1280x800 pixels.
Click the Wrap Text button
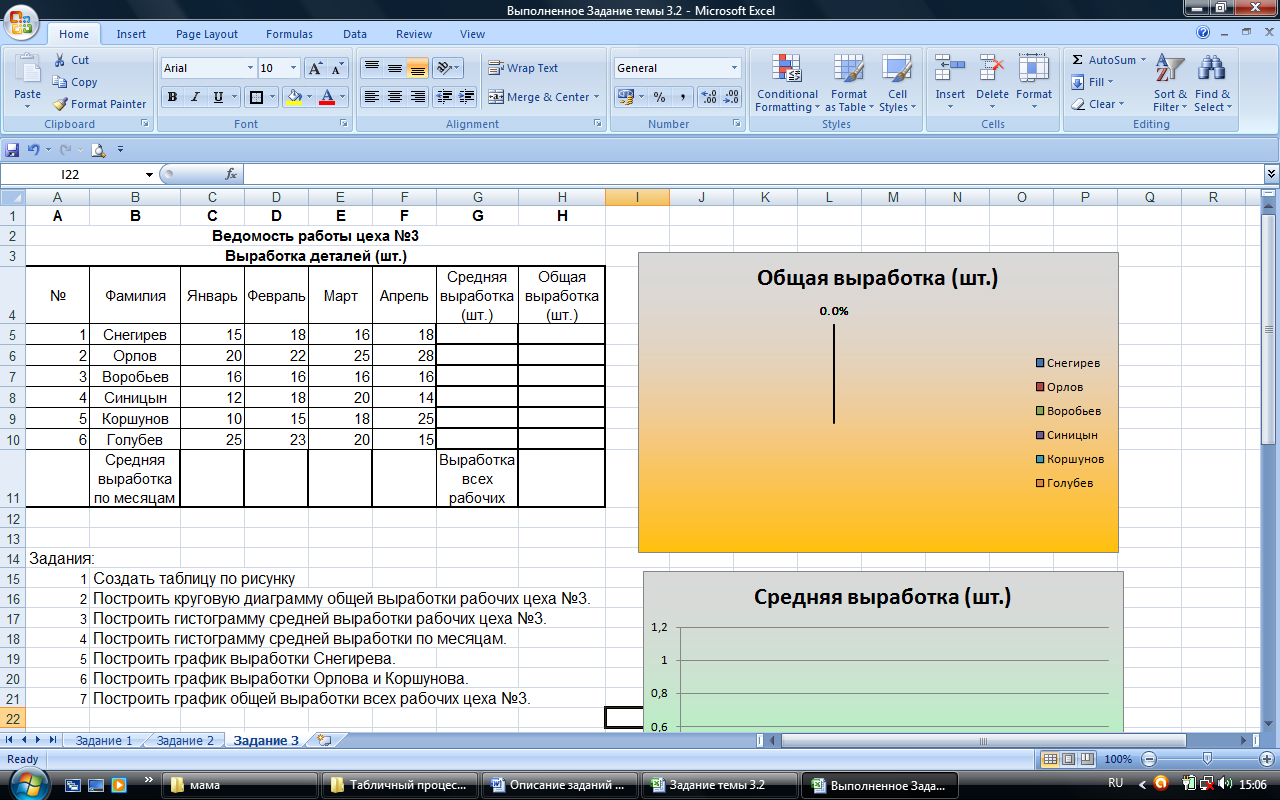coord(523,68)
